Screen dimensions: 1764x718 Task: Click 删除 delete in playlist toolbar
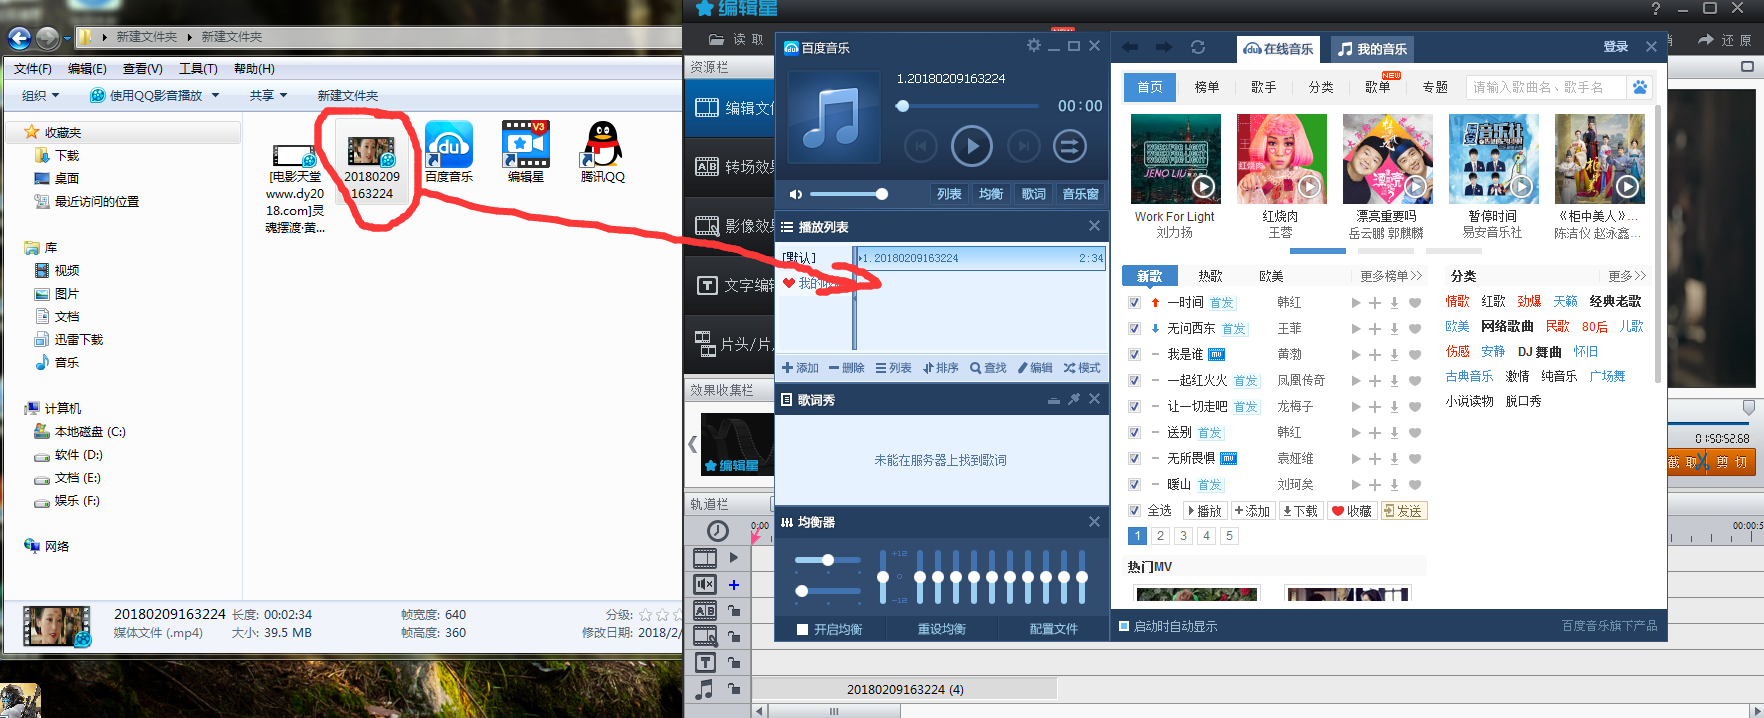tap(846, 368)
